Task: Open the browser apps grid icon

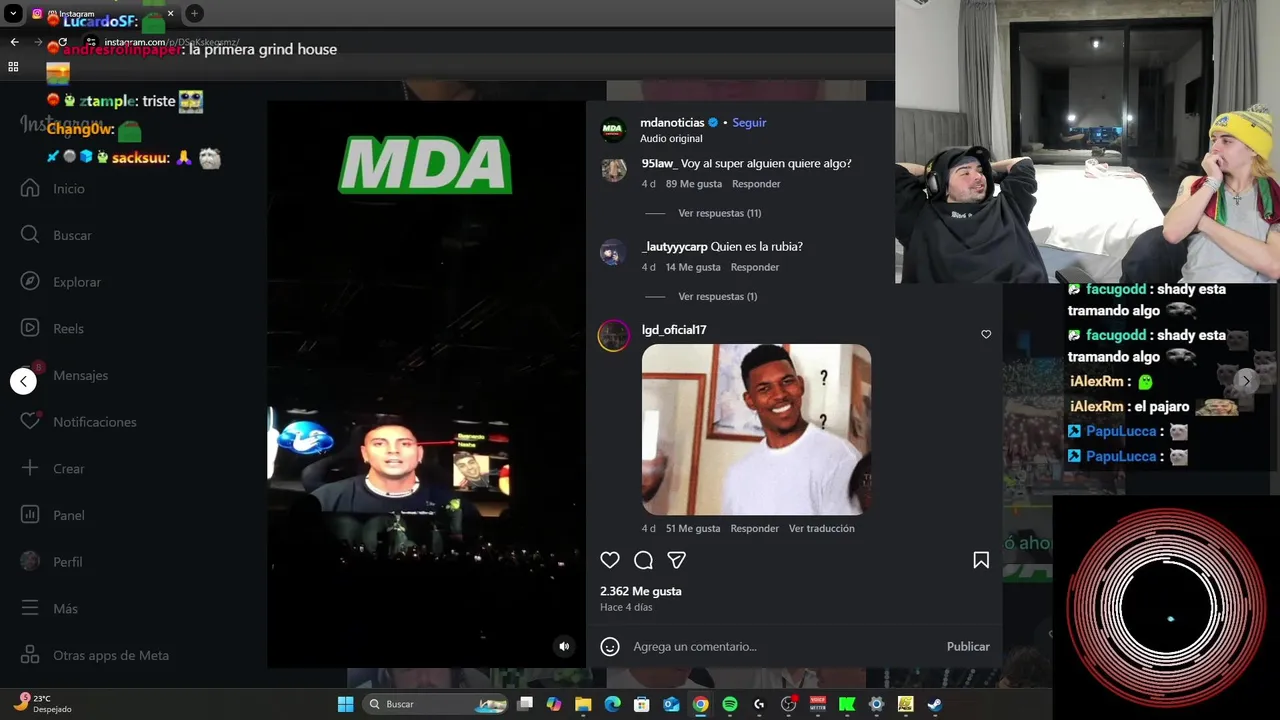Action: click(x=13, y=67)
